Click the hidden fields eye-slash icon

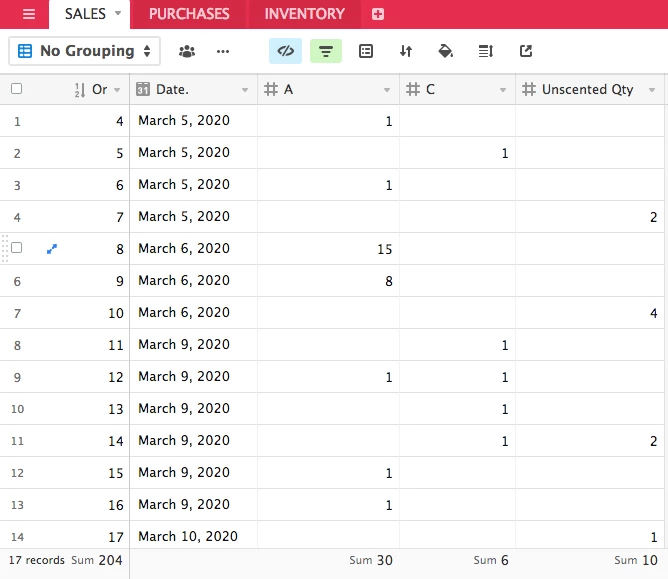285,51
